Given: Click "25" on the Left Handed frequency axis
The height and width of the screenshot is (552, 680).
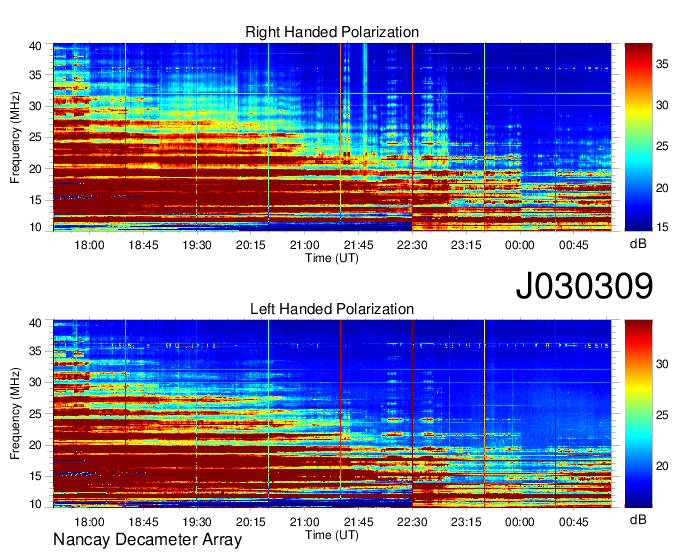Looking at the screenshot, I should (x=35, y=414).
